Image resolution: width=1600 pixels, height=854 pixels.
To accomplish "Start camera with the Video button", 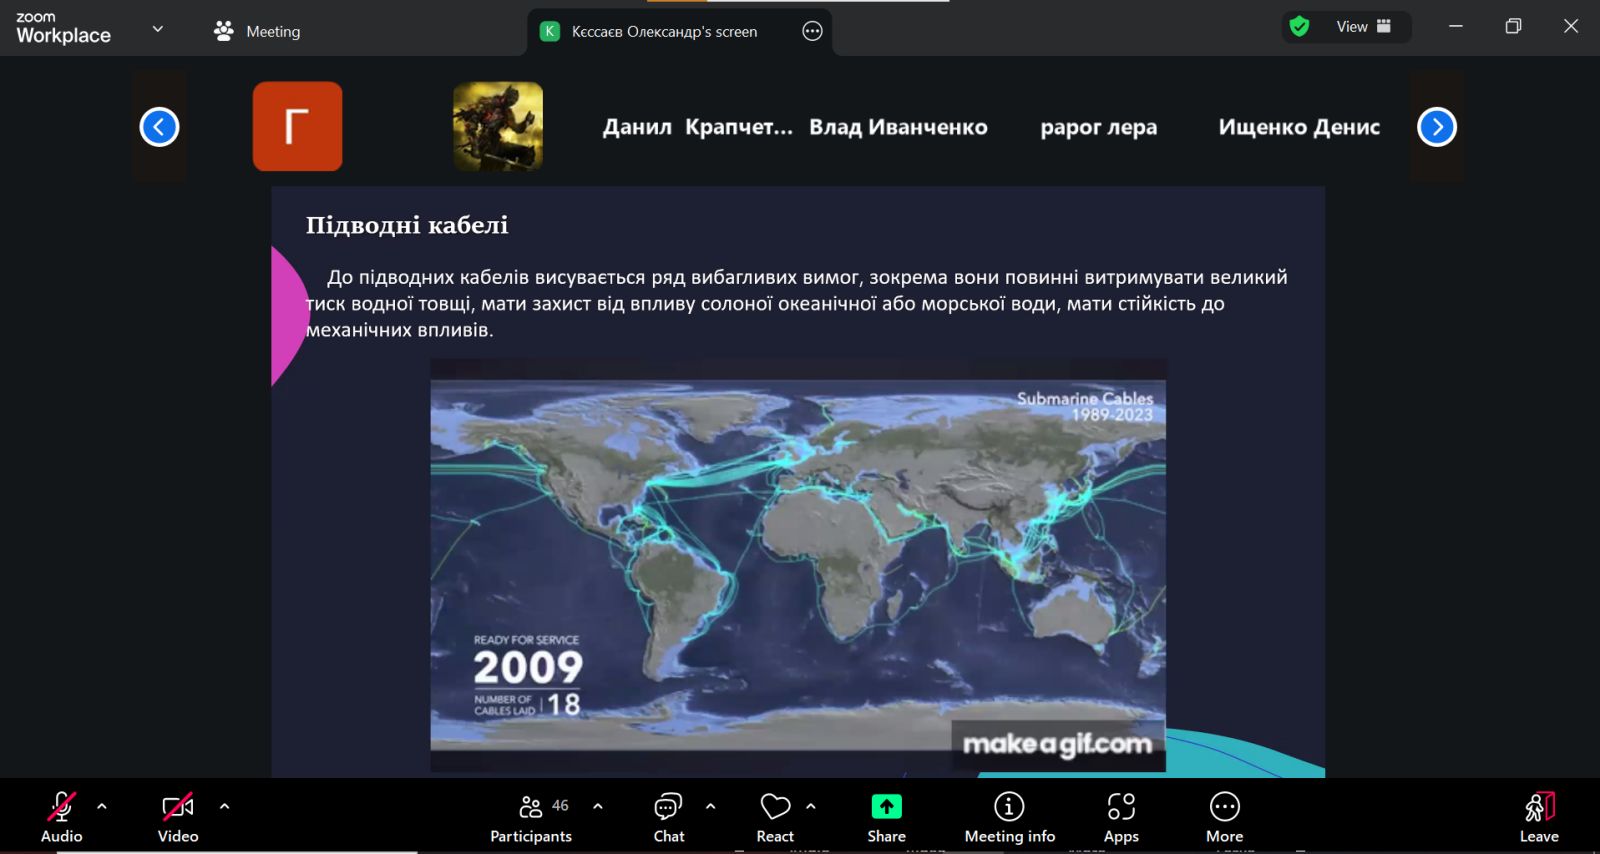I will [178, 817].
